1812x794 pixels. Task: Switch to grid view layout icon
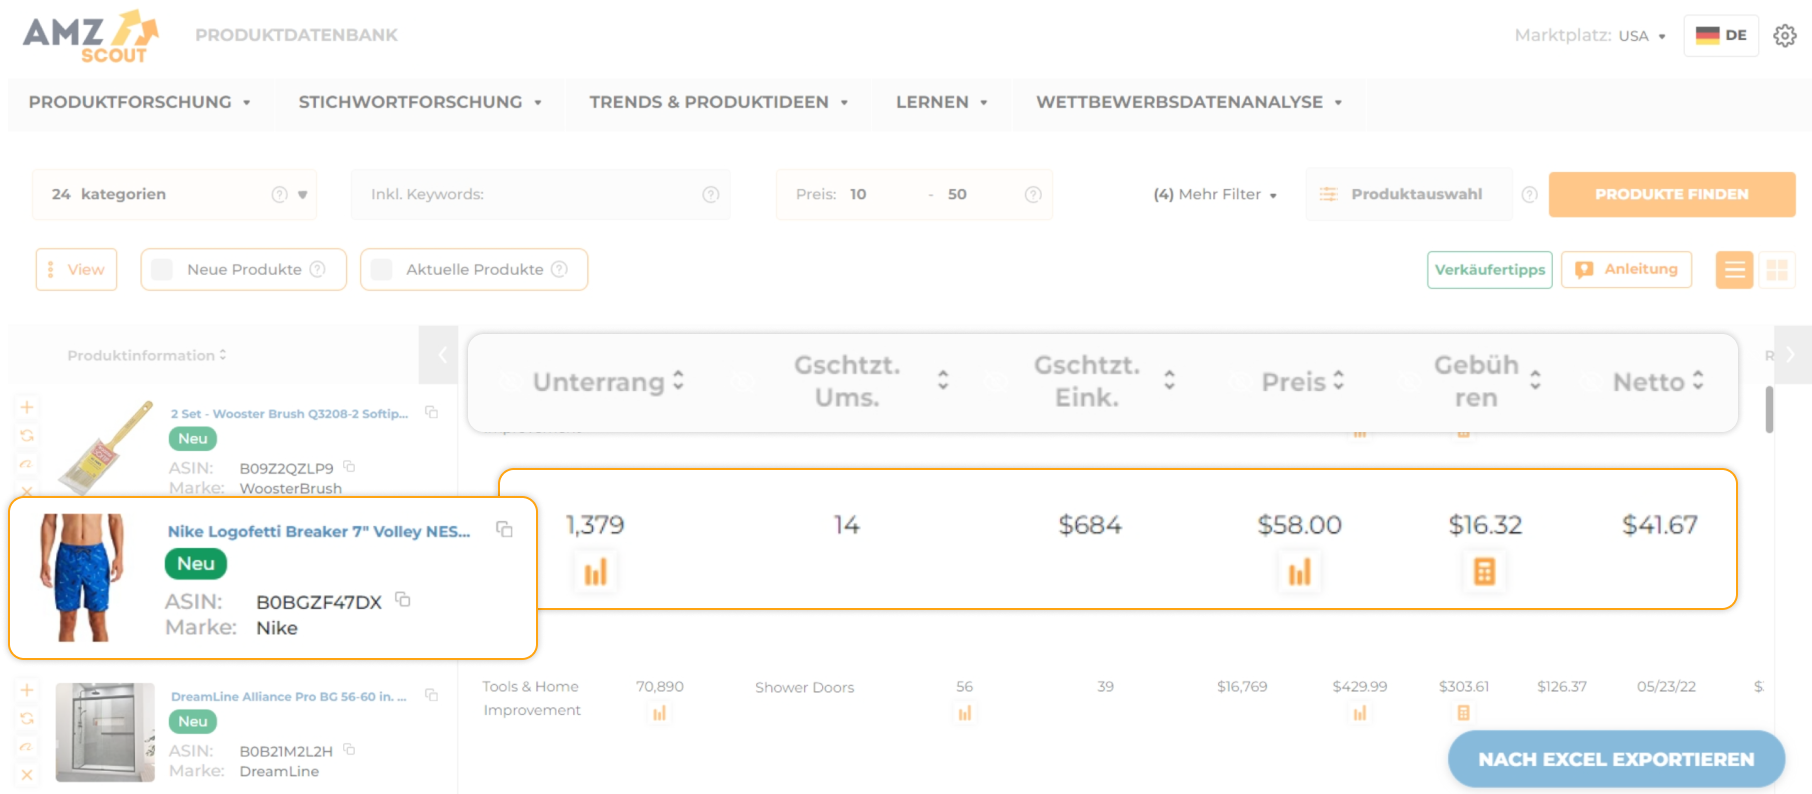pos(1777,270)
